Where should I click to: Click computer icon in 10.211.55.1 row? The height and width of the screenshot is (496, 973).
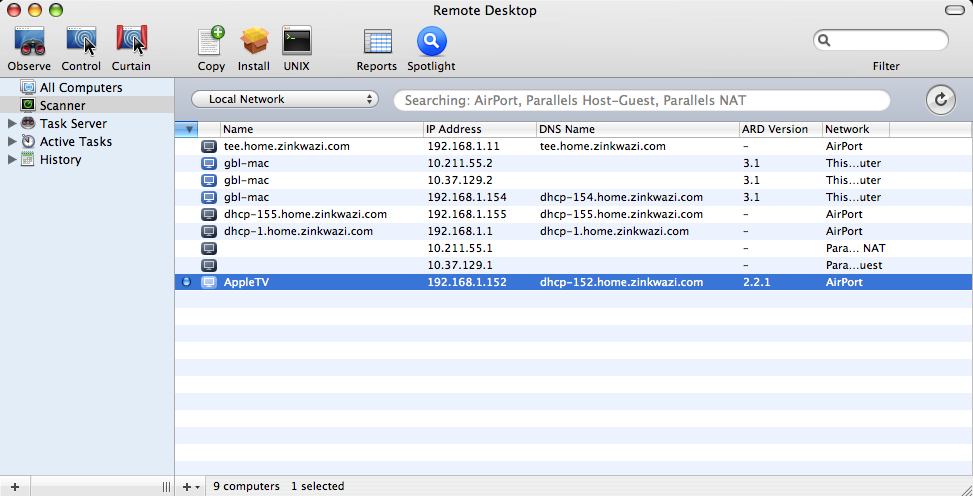point(209,248)
